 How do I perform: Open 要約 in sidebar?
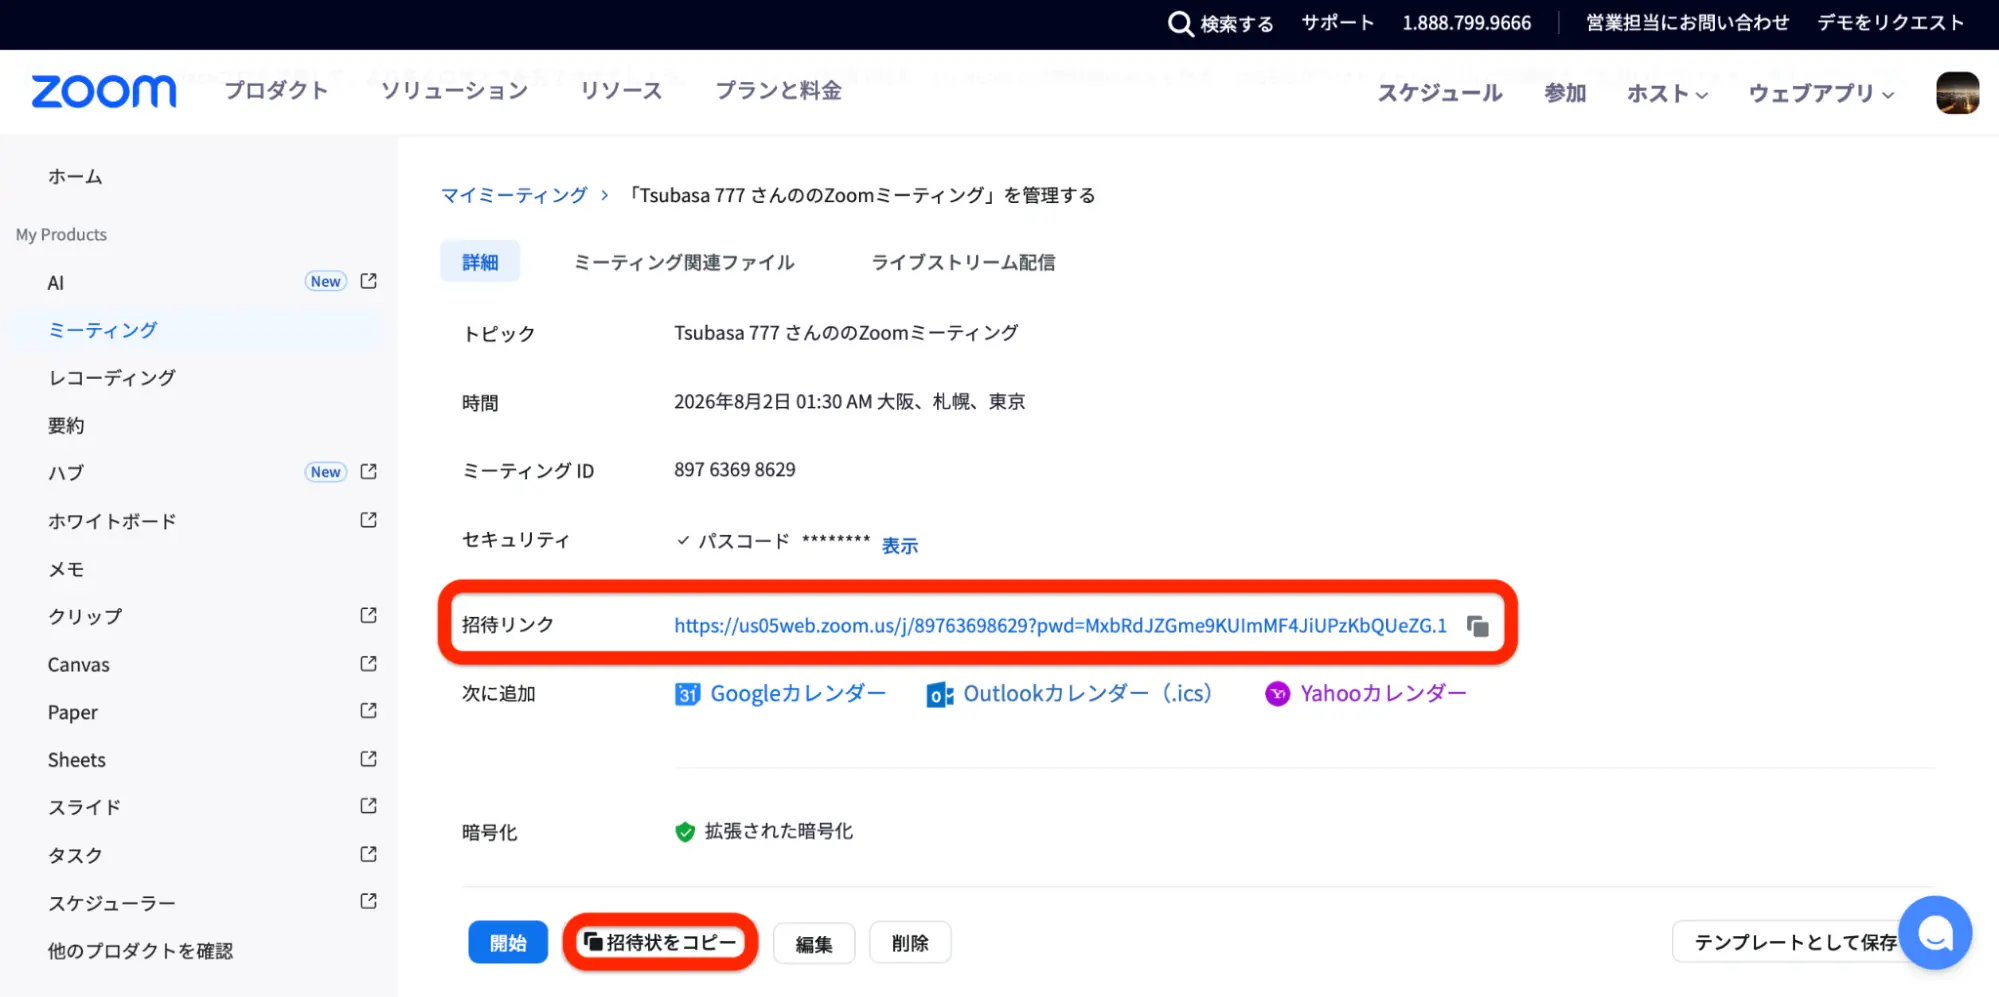pyautogui.click(x=66, y=426)
